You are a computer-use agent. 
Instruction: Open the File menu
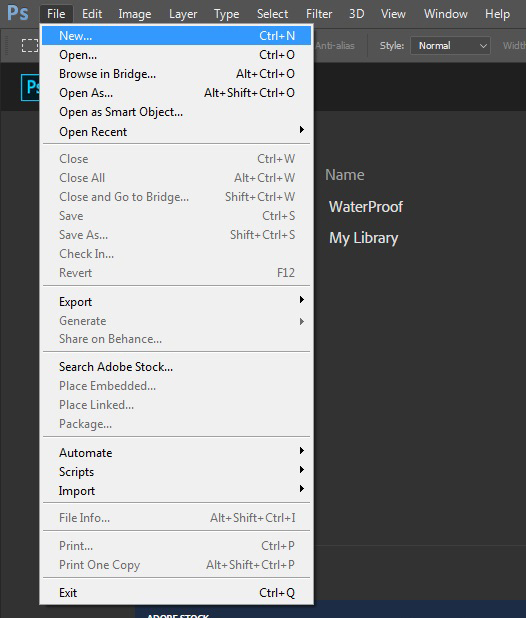(56, 14)
